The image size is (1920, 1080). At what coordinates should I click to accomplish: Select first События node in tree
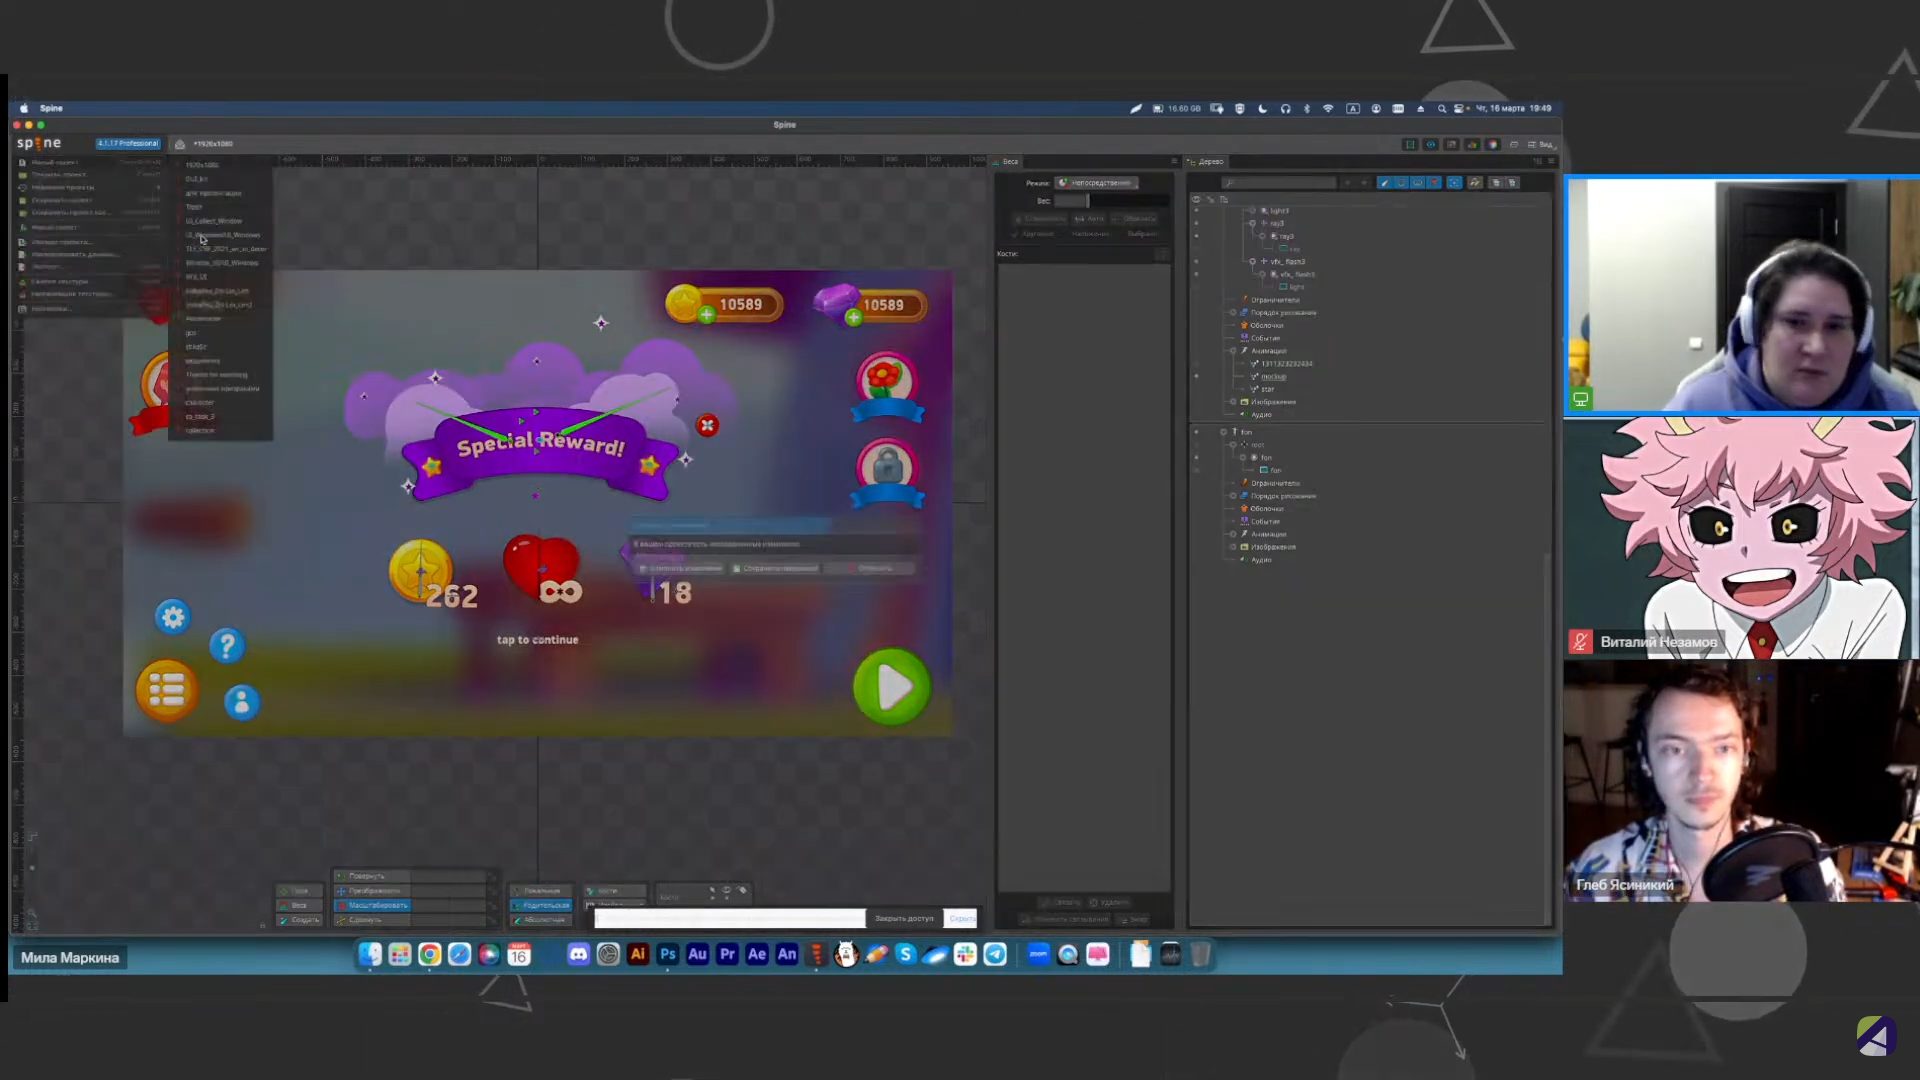(1265, 338)
